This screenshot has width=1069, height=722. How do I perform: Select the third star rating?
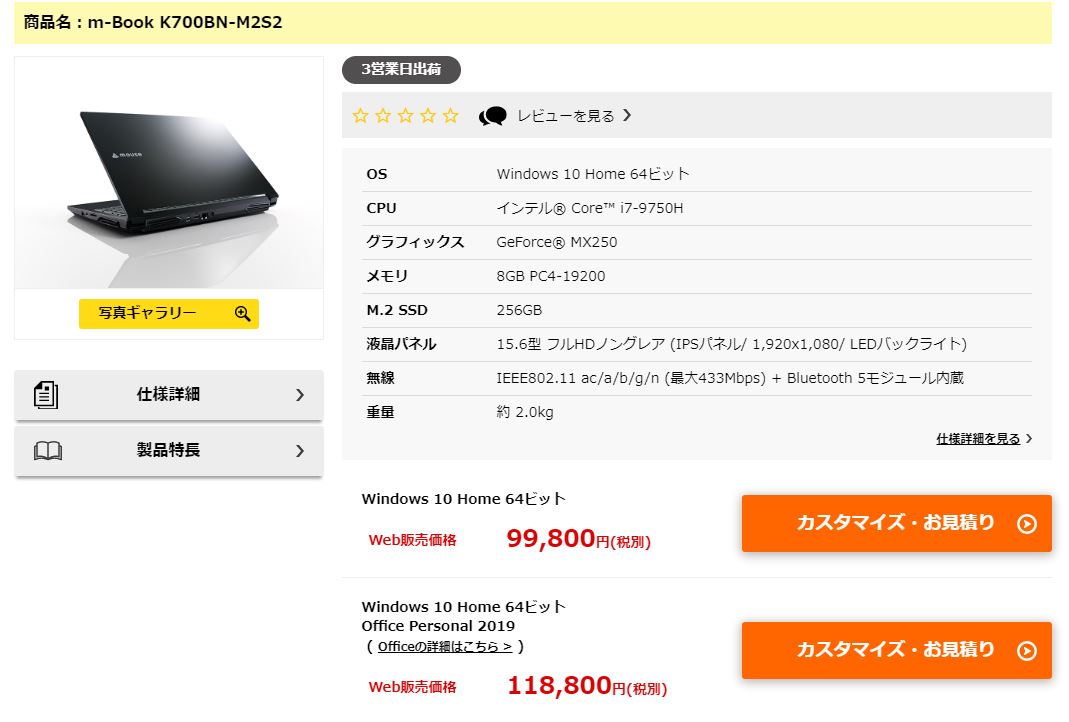pos(405,115)
